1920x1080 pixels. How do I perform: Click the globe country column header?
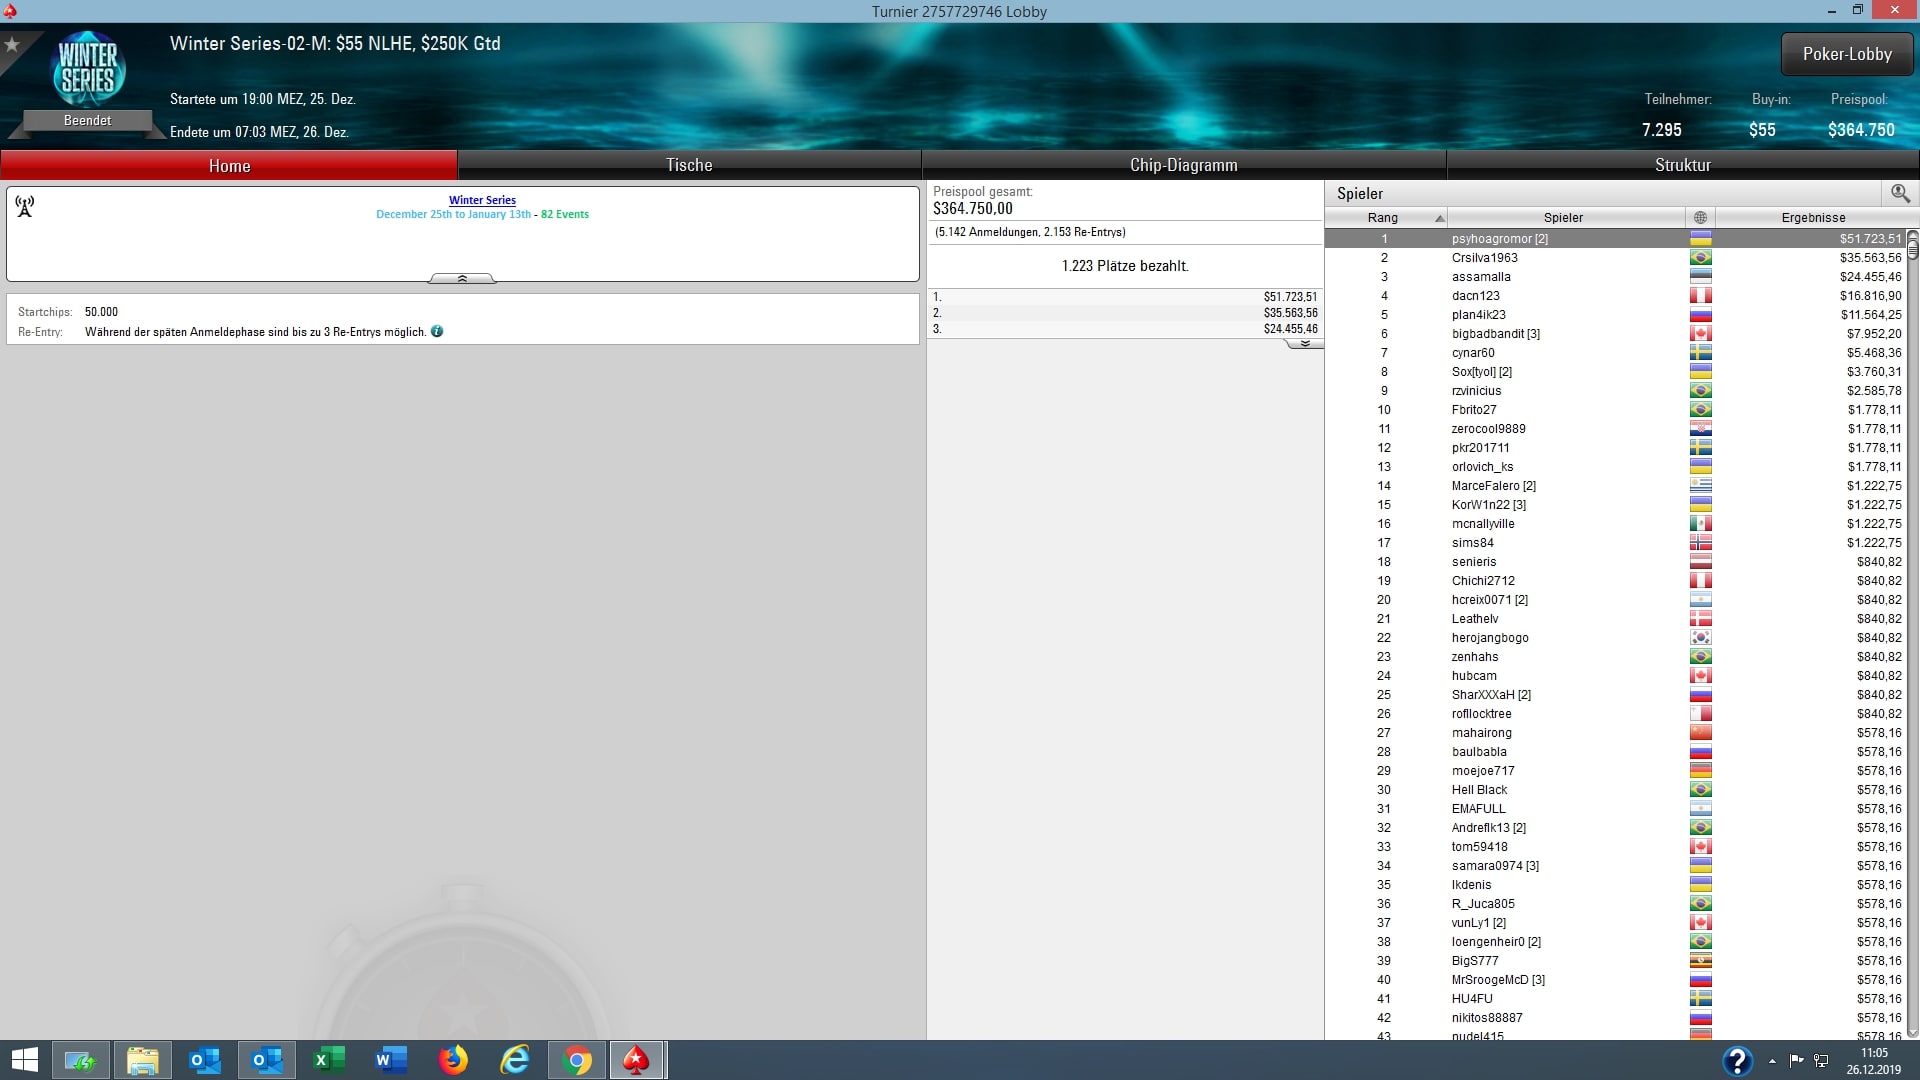click(x=1700, y=218)
